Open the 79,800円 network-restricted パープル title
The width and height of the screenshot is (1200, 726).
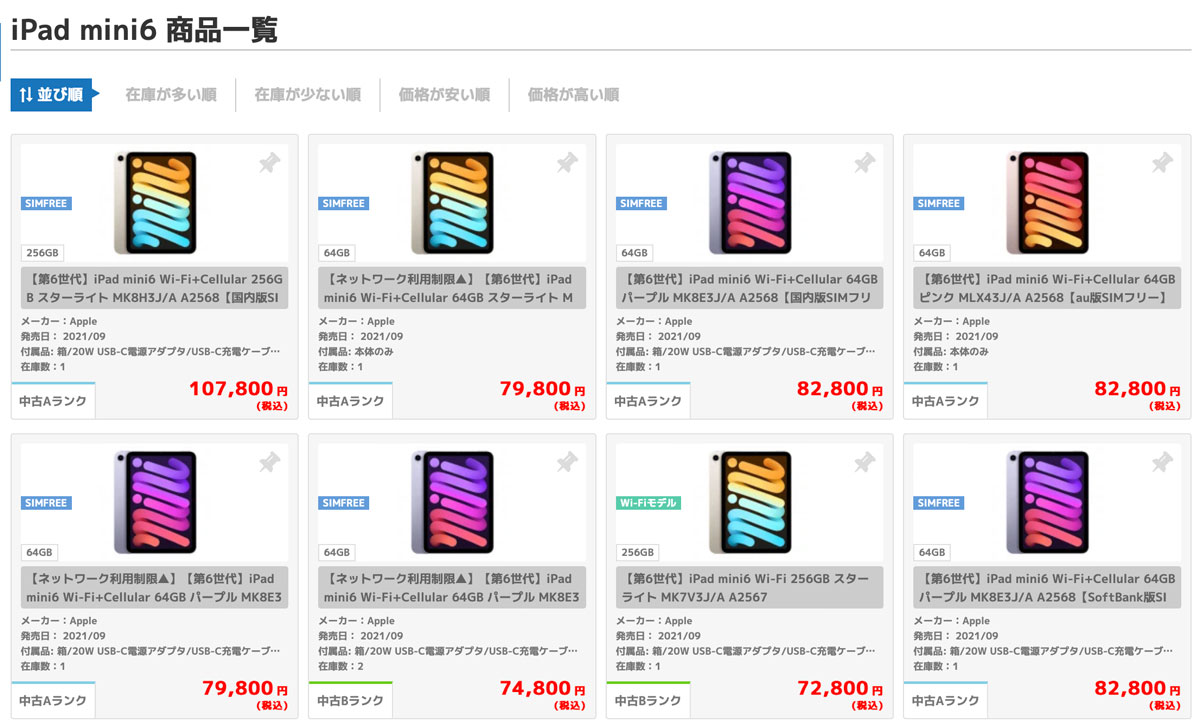155,588
